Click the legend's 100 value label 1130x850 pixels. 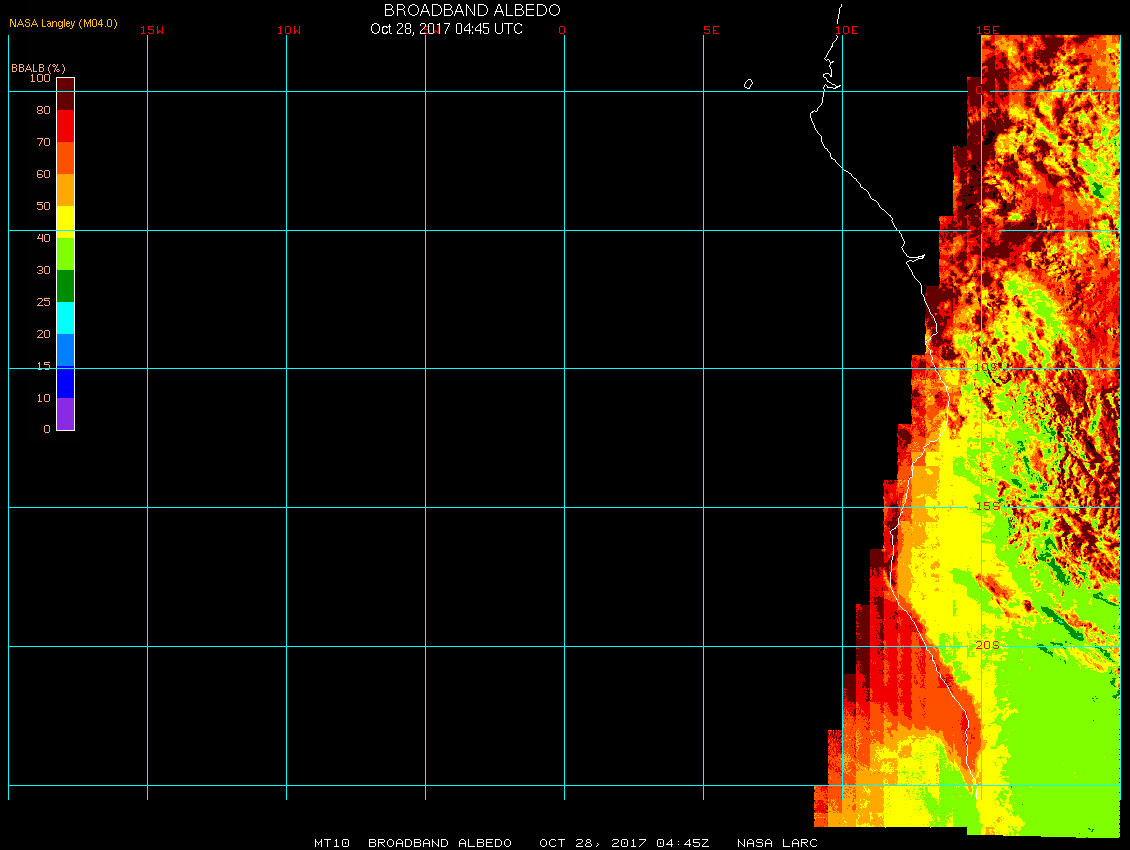tap(40, 78)
